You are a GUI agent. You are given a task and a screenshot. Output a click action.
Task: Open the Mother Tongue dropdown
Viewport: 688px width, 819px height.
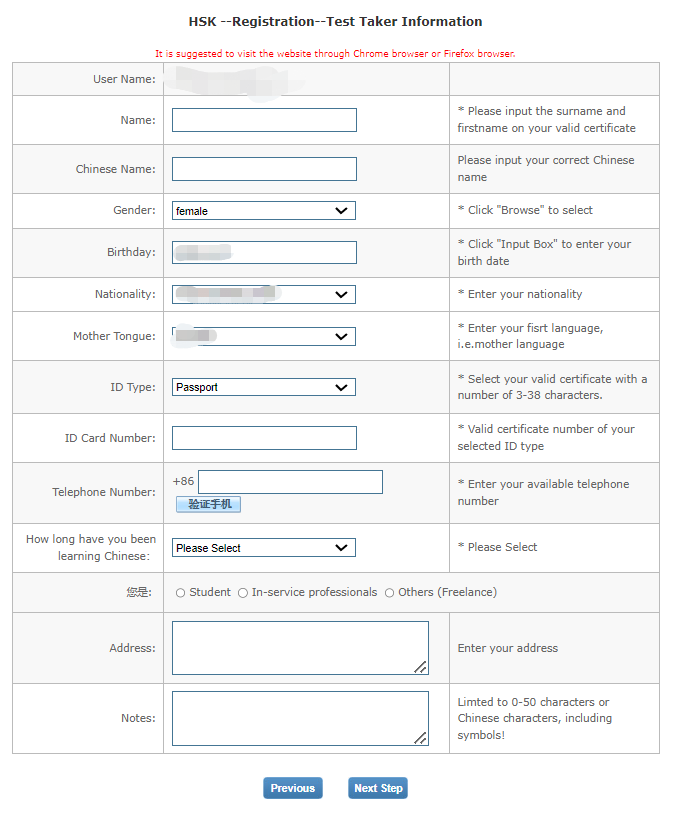264,337
